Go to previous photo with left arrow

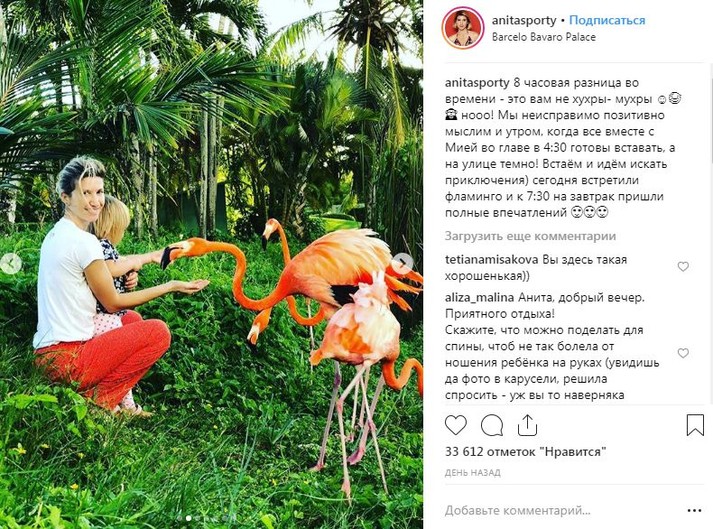coord(10,263)
